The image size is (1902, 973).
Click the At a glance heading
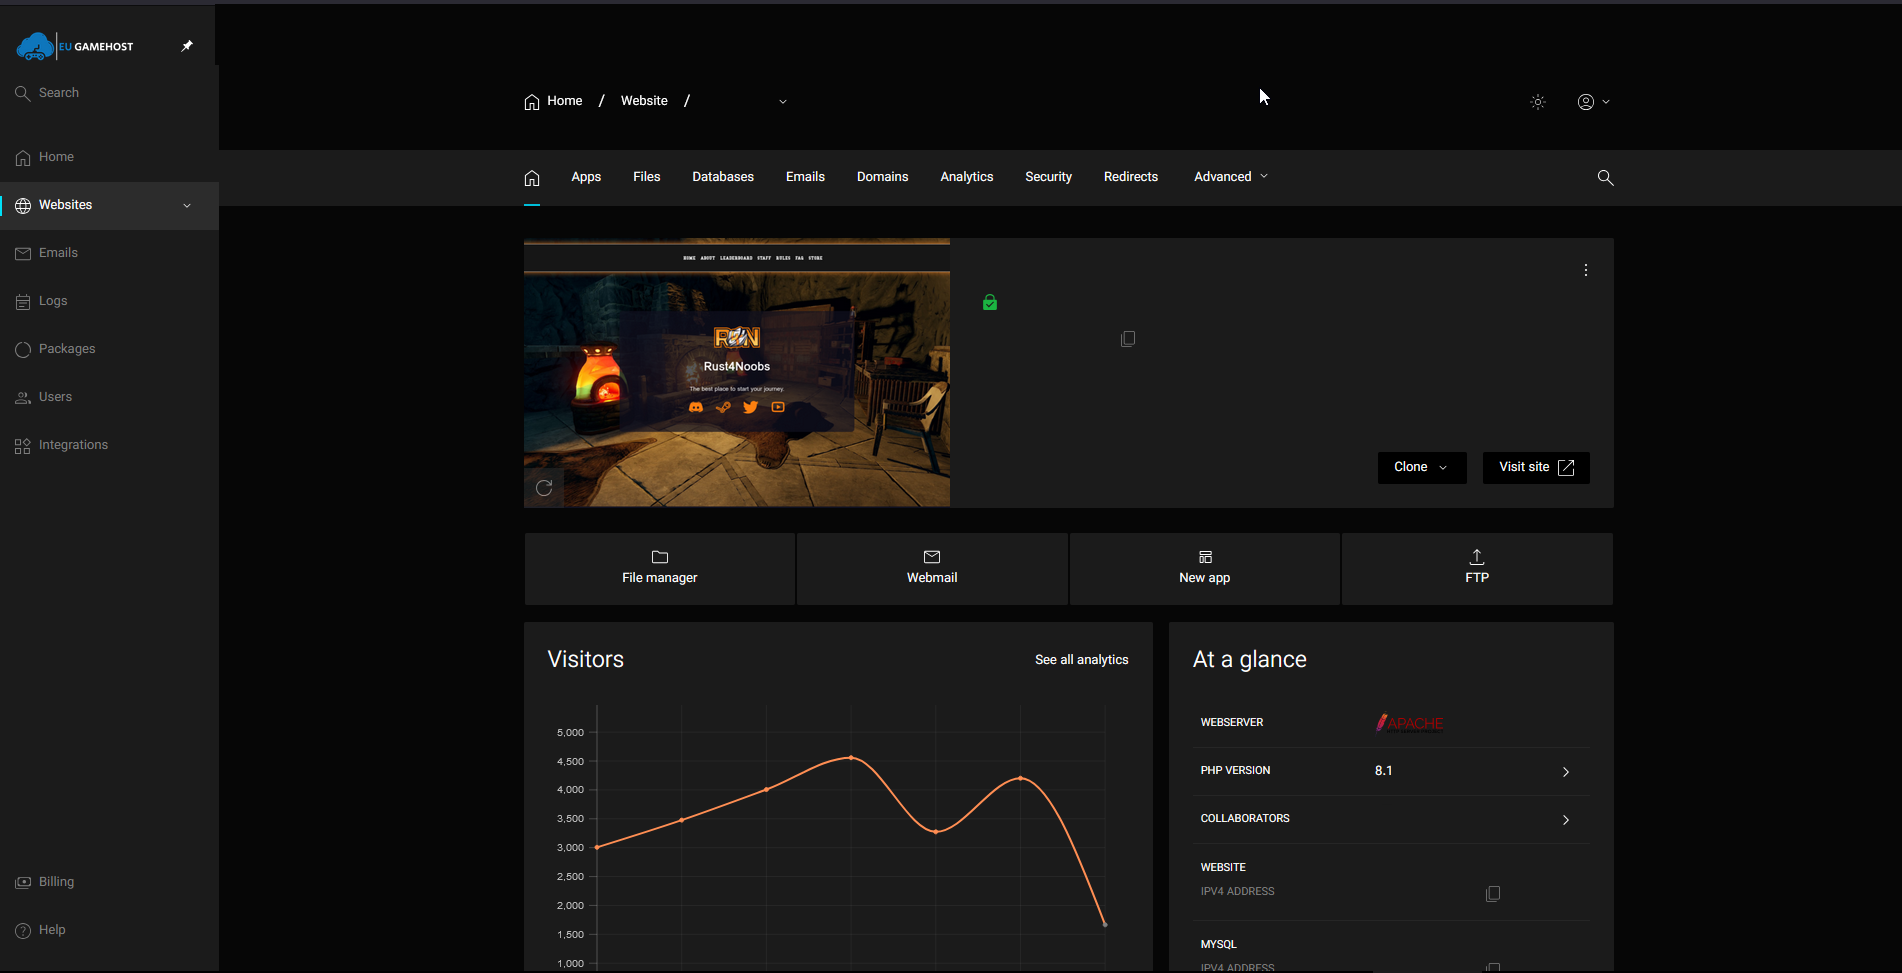coord(1250,660)
